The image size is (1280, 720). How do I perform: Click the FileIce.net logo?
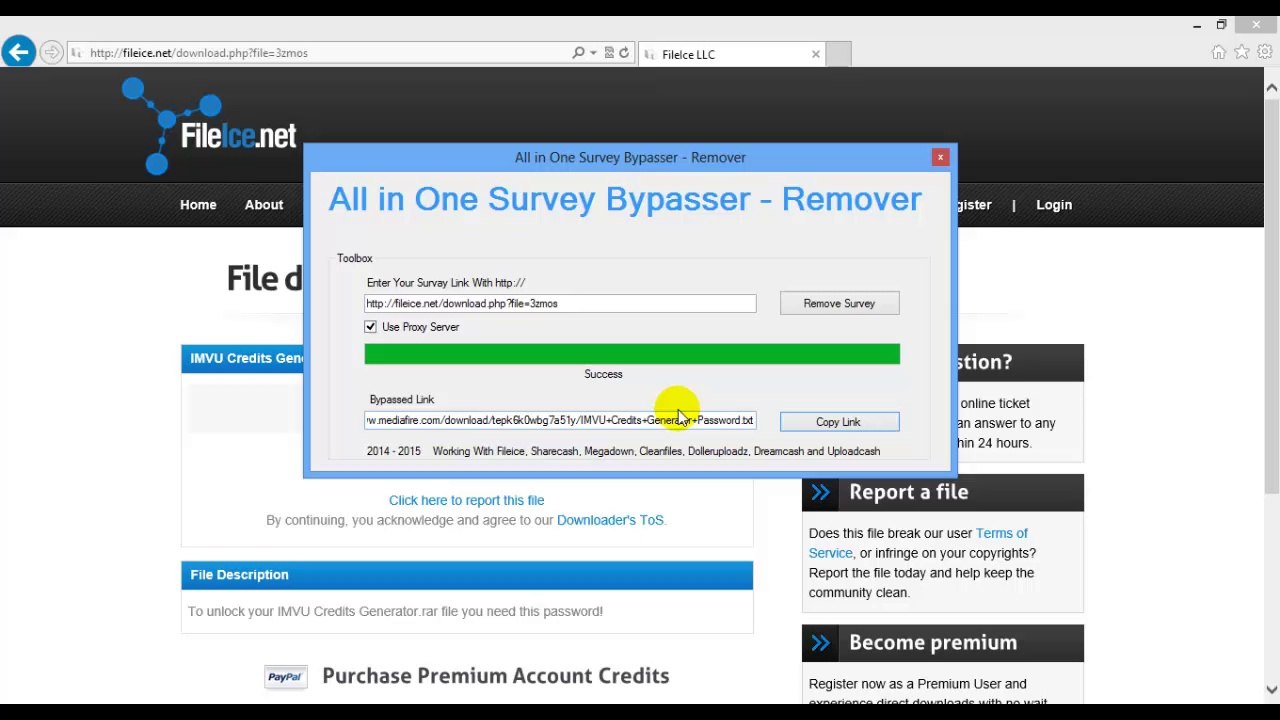click(x=209, y=127)
